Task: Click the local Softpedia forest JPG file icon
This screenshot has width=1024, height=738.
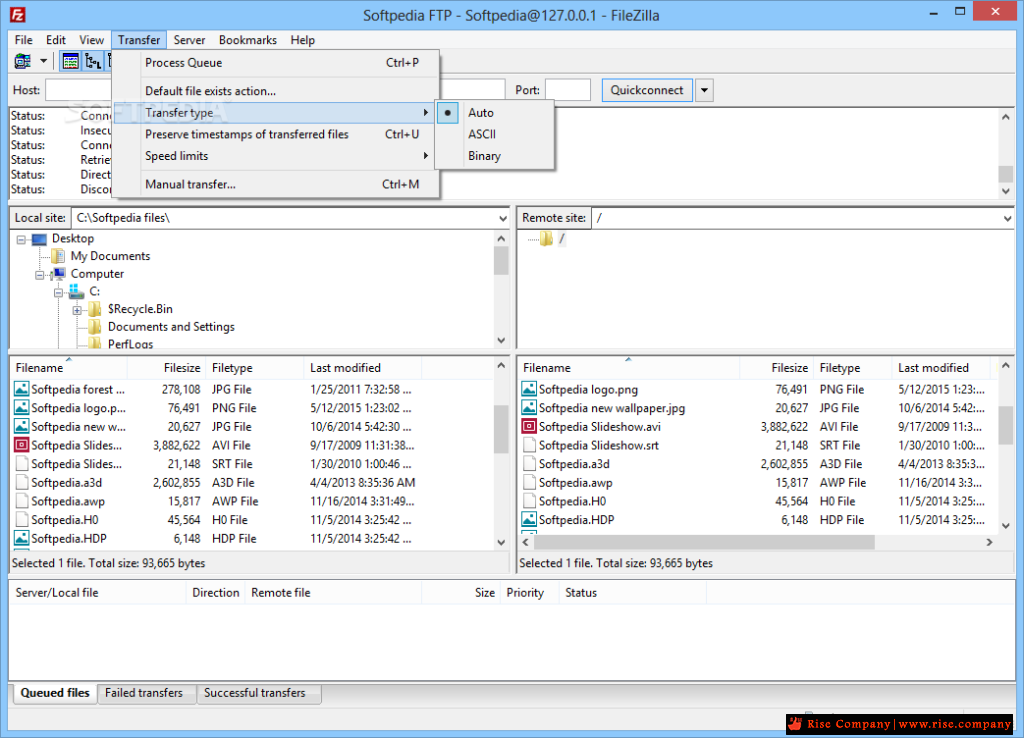Action: (x=22, y=389)
